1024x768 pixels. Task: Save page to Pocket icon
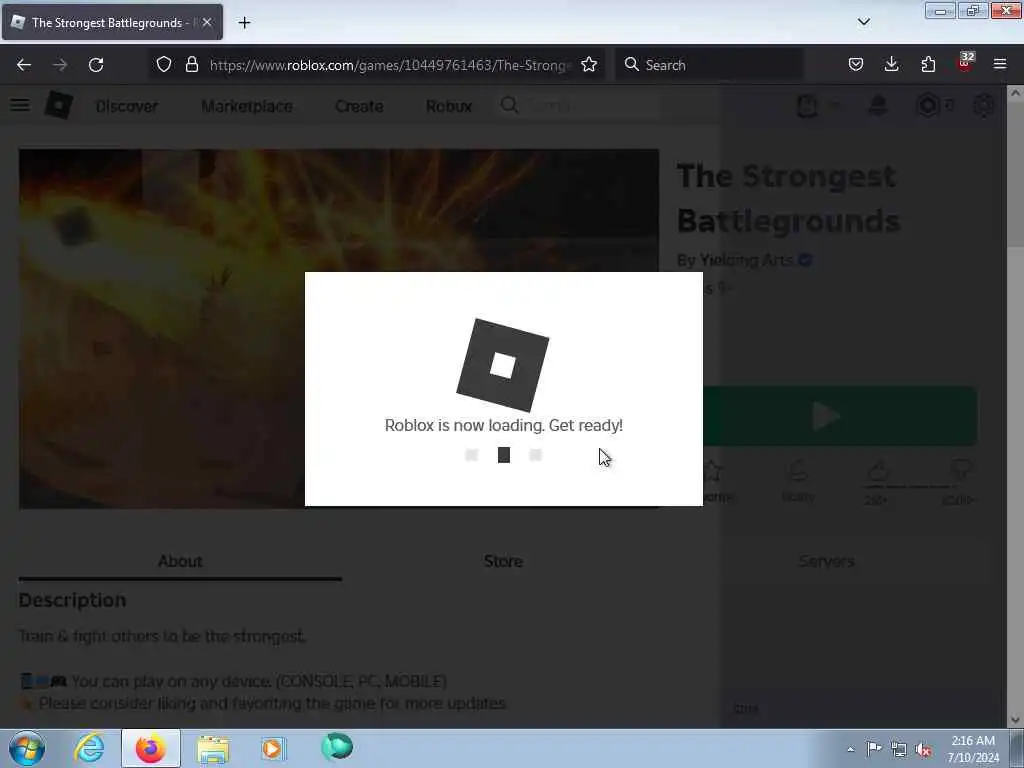(x=856, y=65)
